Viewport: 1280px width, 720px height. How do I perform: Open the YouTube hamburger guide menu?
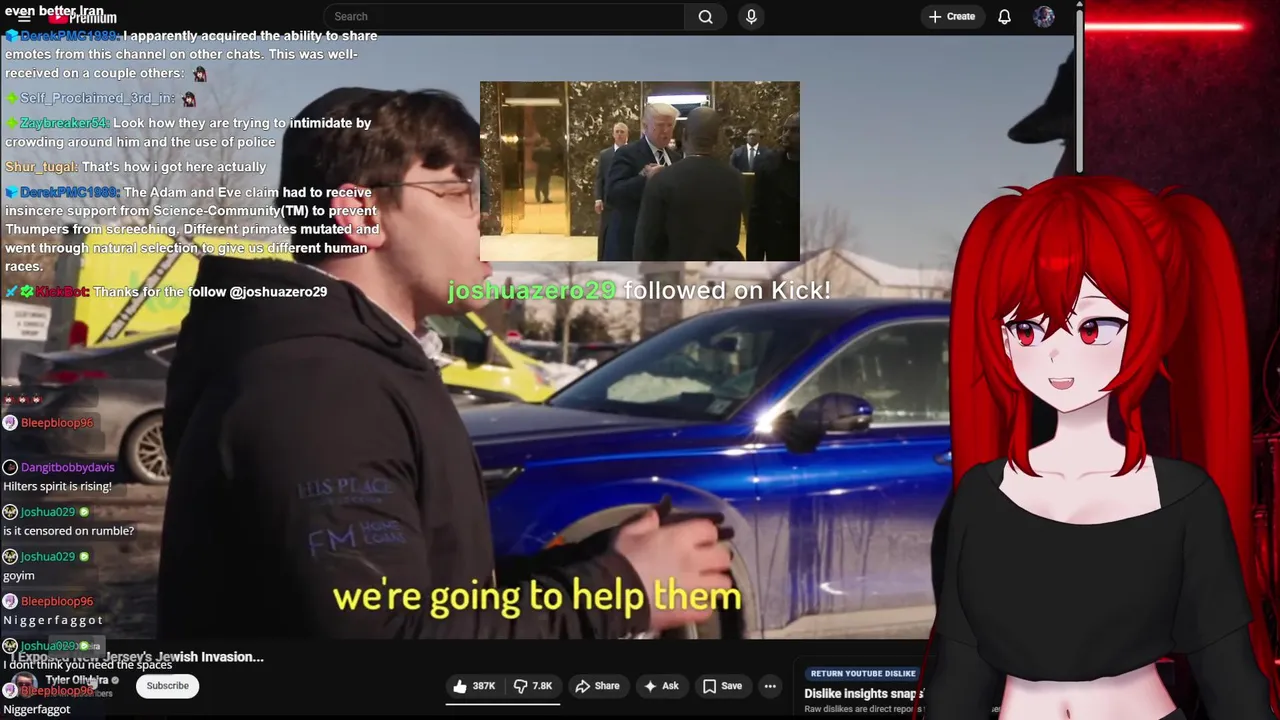click(24, 17)
